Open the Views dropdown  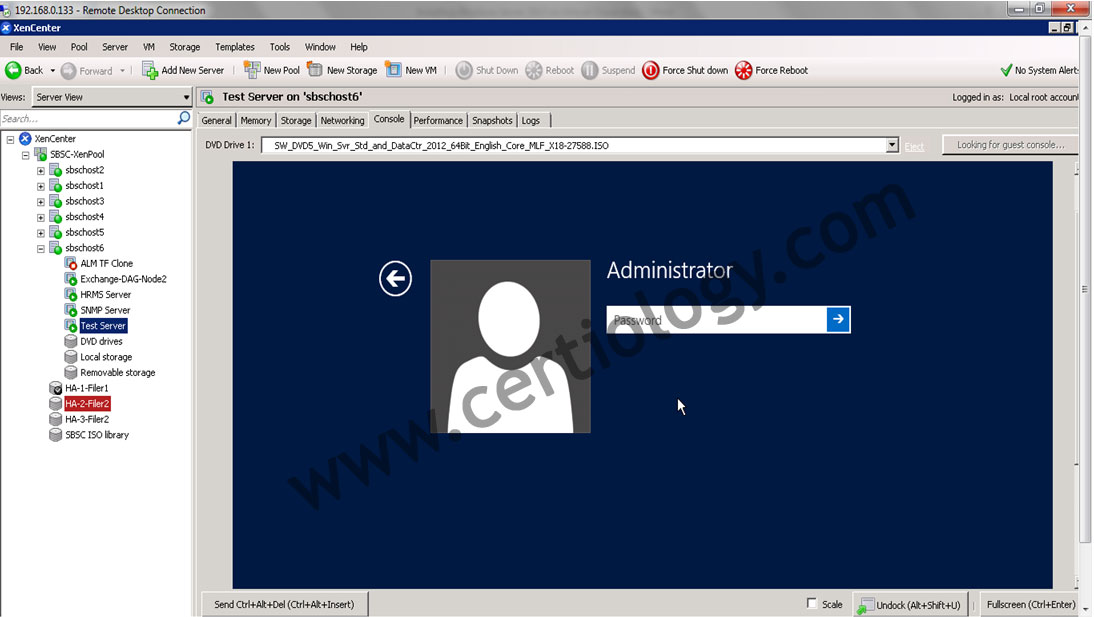coord(112,97)
